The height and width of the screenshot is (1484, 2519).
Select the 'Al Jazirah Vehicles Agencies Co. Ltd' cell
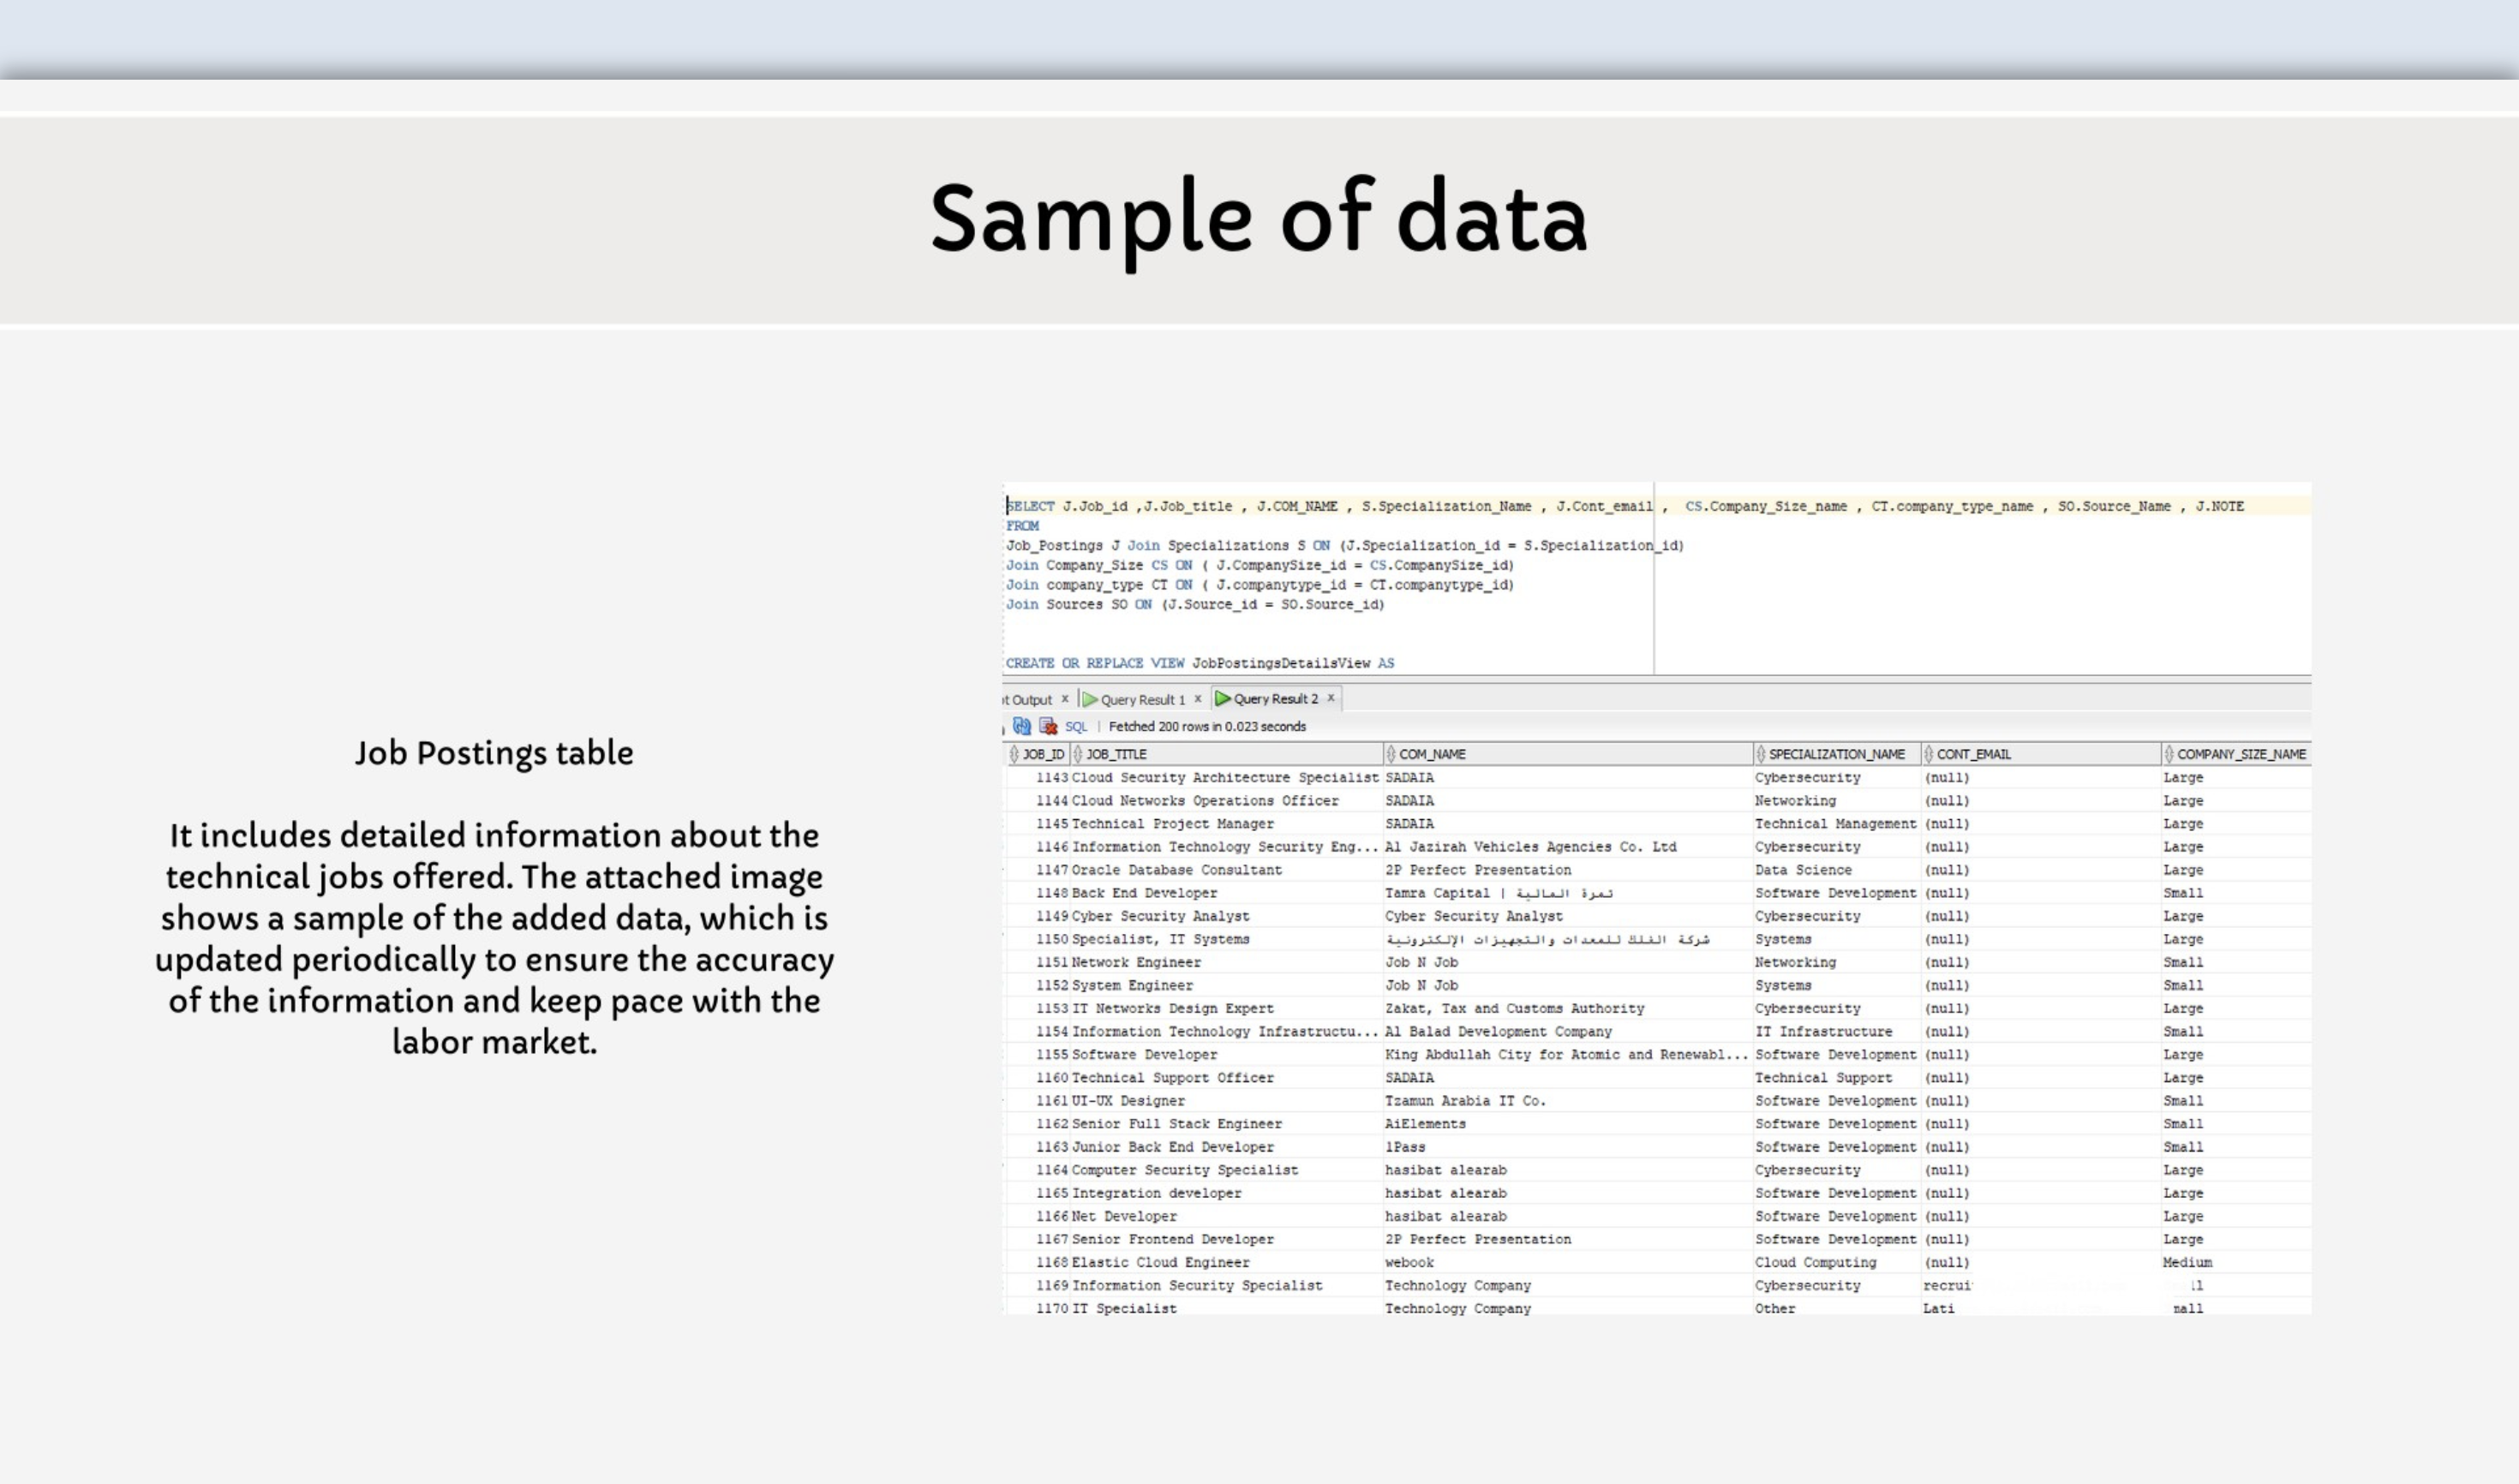[1568, 847]
